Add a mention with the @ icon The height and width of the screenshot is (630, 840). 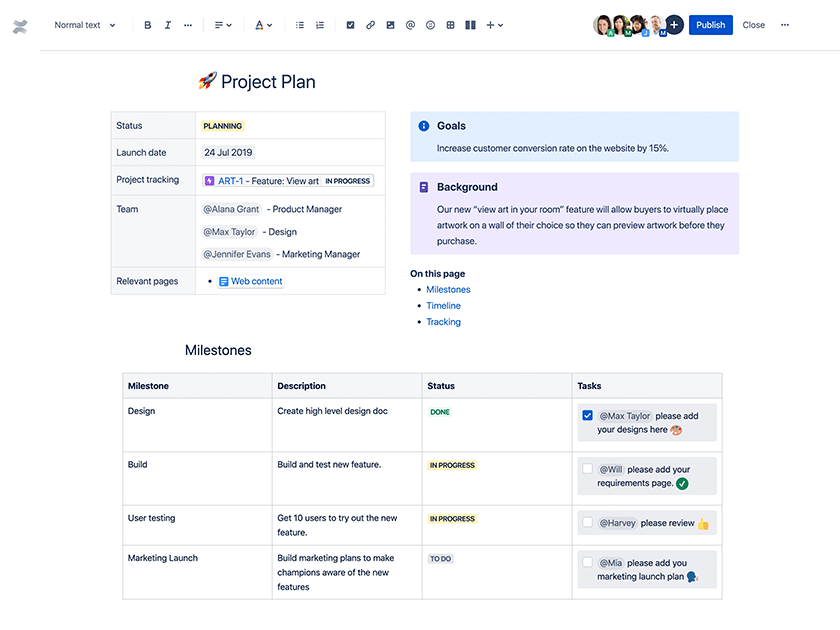pyautogui.click(x=410, y=25)
